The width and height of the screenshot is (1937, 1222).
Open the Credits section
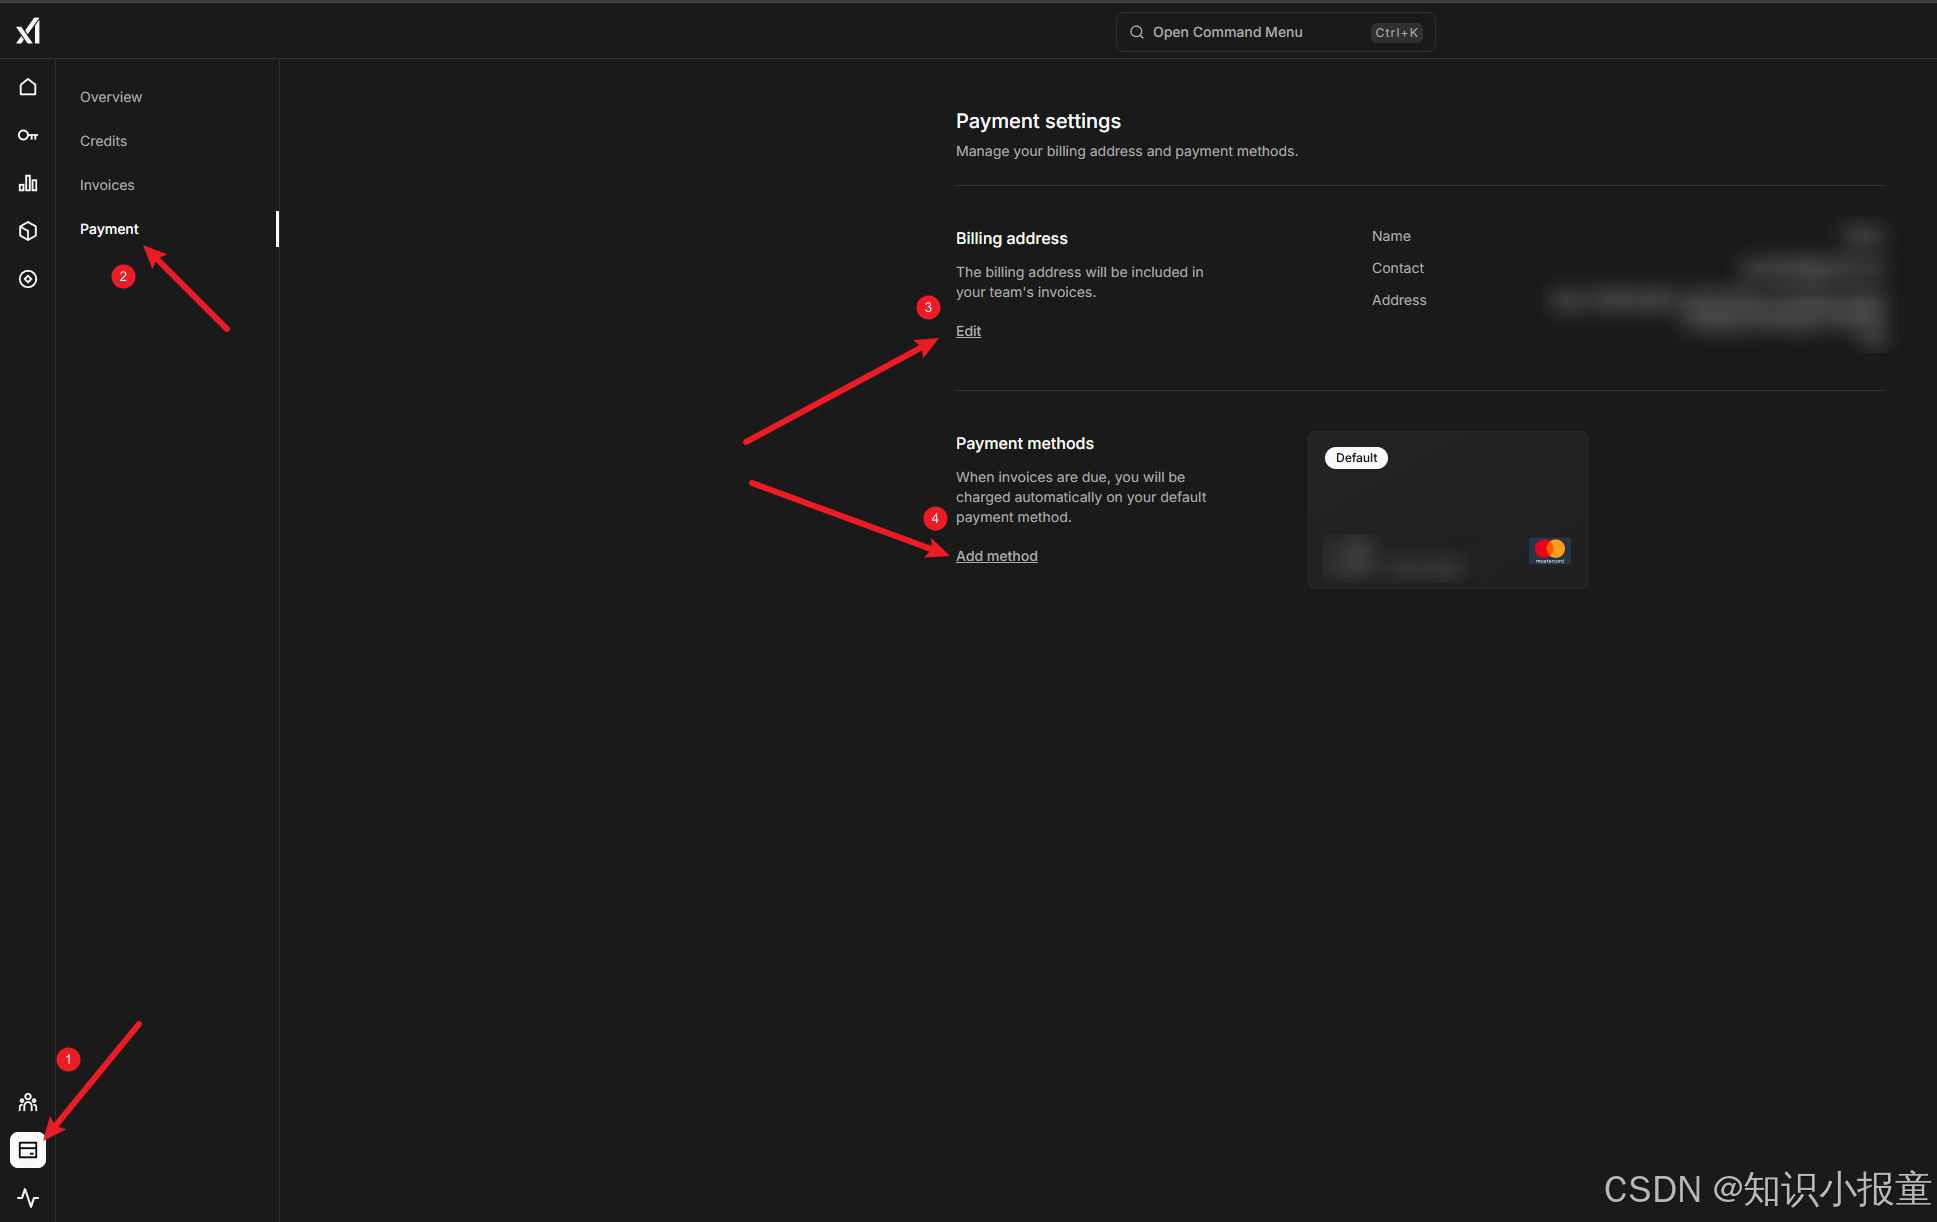pyautogui.click(x=103, y=141)
